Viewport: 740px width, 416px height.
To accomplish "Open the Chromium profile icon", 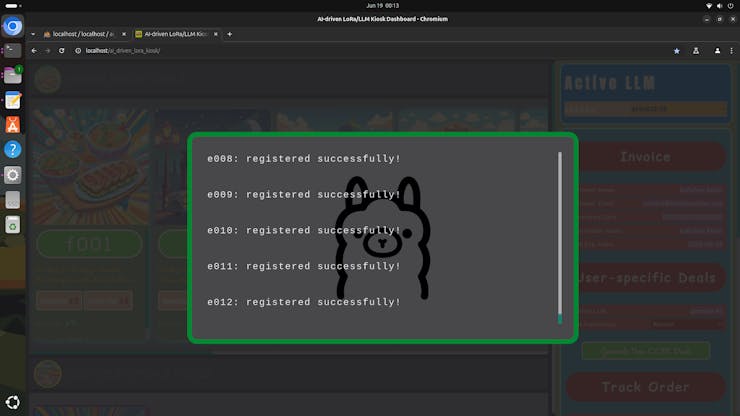I will pos(717,51).
